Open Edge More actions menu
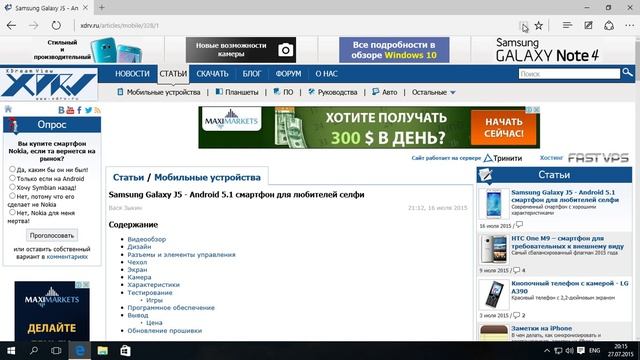 (x=629, y=25)
